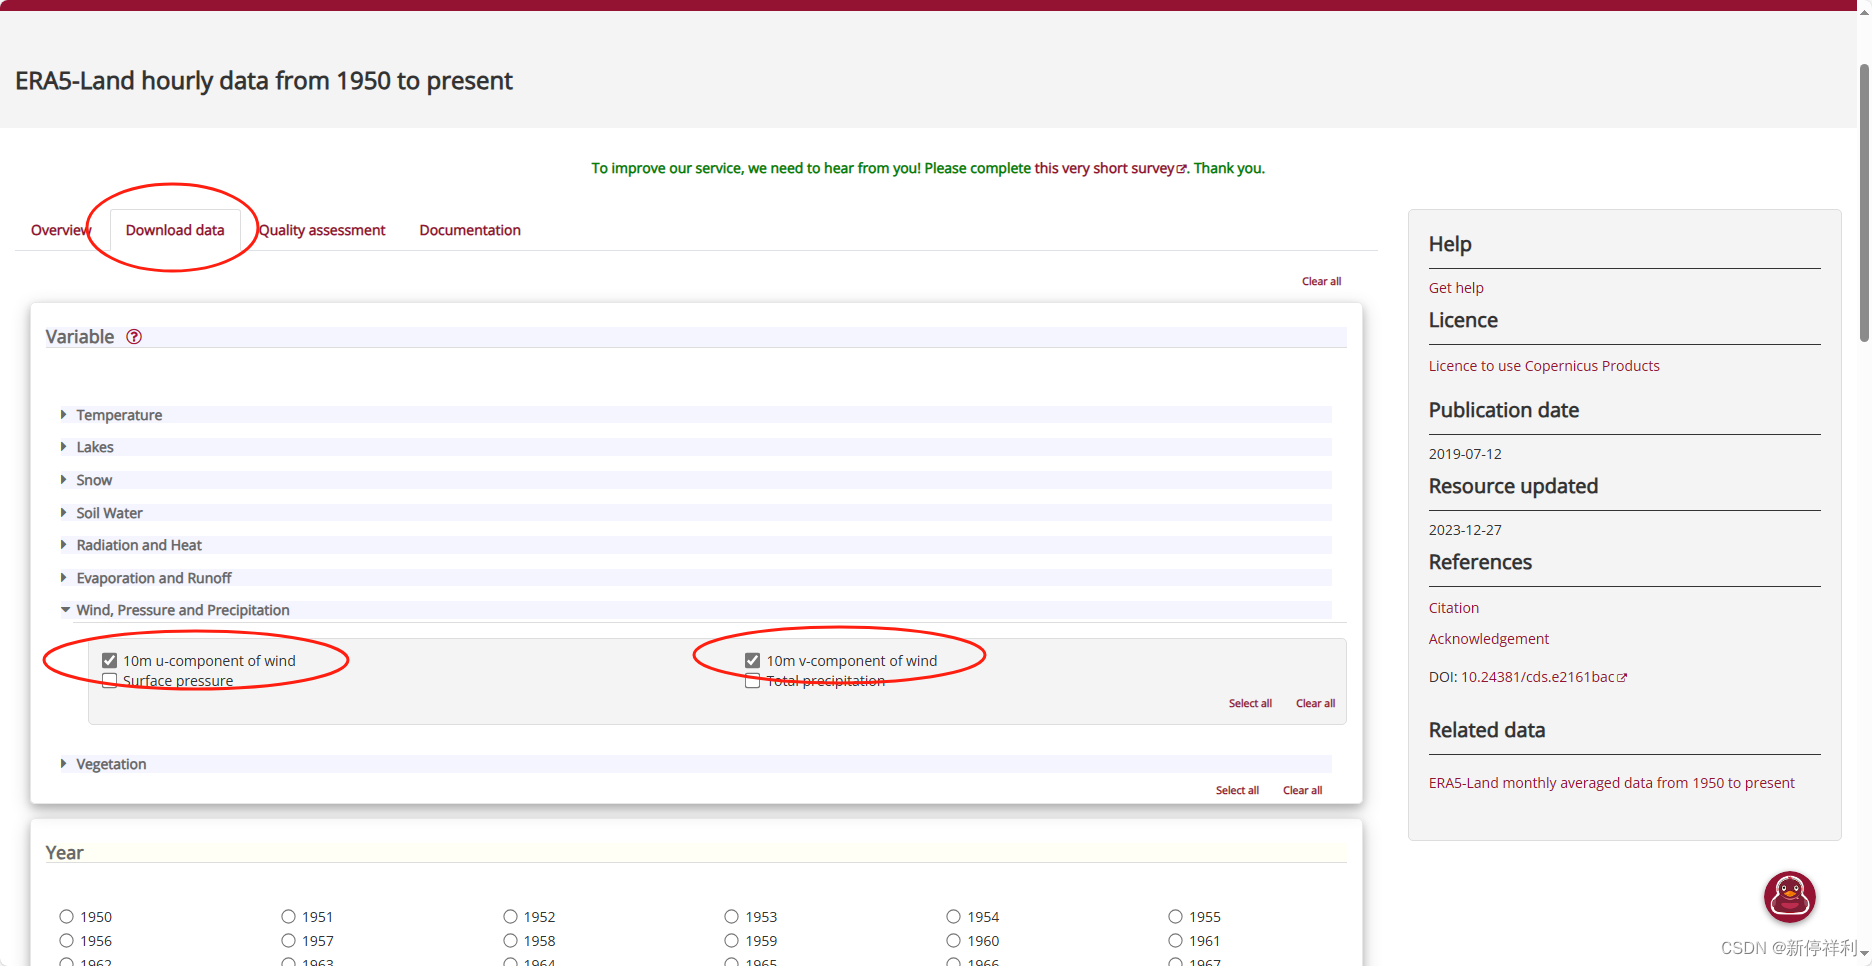1872x966 pixels.
Task: Click the top Clear all link above Variable
Action: pos(1321,282)
